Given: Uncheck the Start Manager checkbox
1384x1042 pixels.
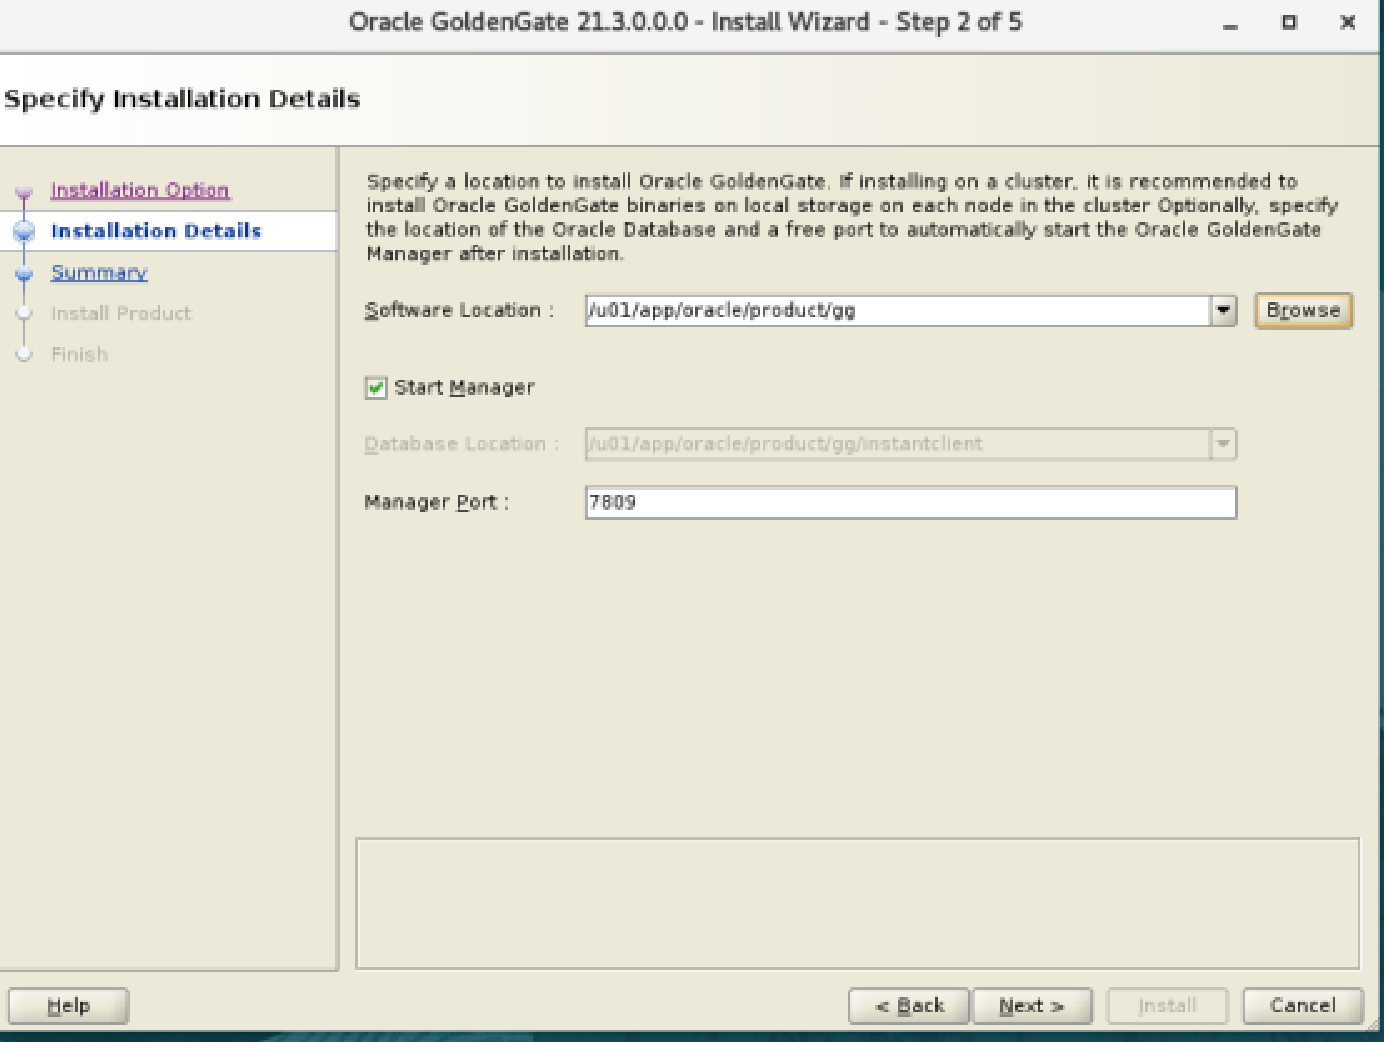Looking at the screenshot, I should tap(376, 388).
